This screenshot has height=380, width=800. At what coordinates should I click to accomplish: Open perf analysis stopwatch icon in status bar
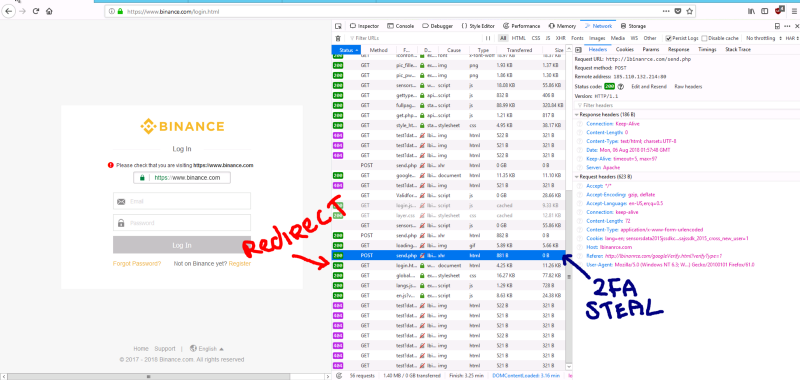tap(339, 375)
